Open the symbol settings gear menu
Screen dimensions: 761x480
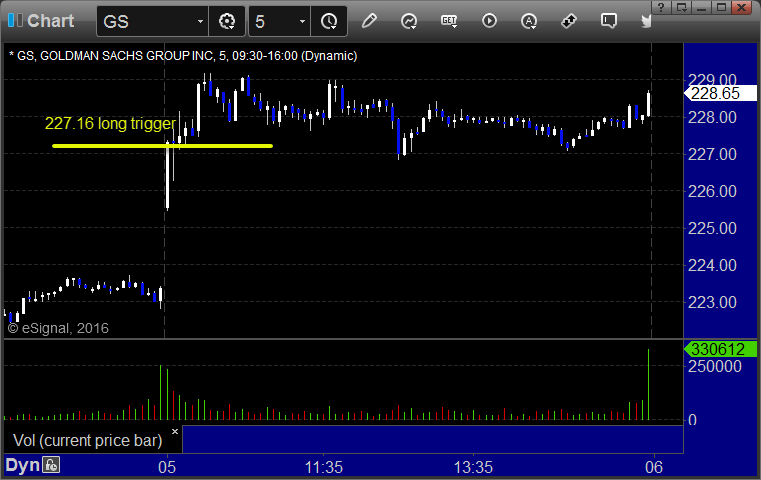227,21
